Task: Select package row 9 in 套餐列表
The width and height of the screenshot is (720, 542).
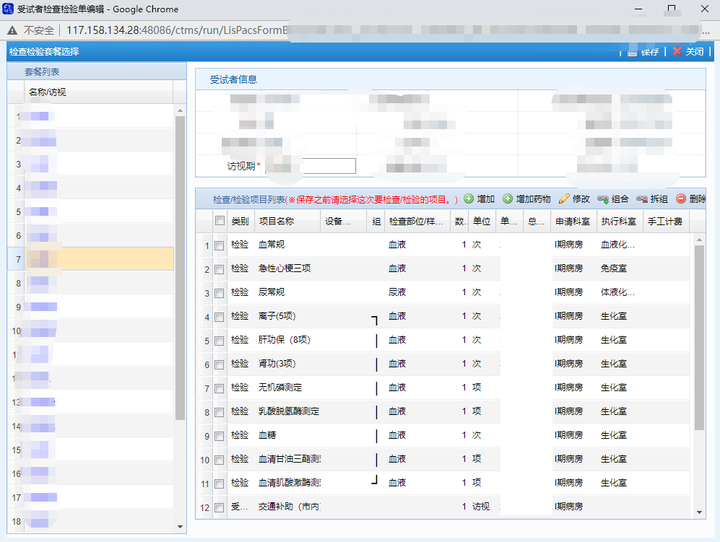Action: [91, 307]
